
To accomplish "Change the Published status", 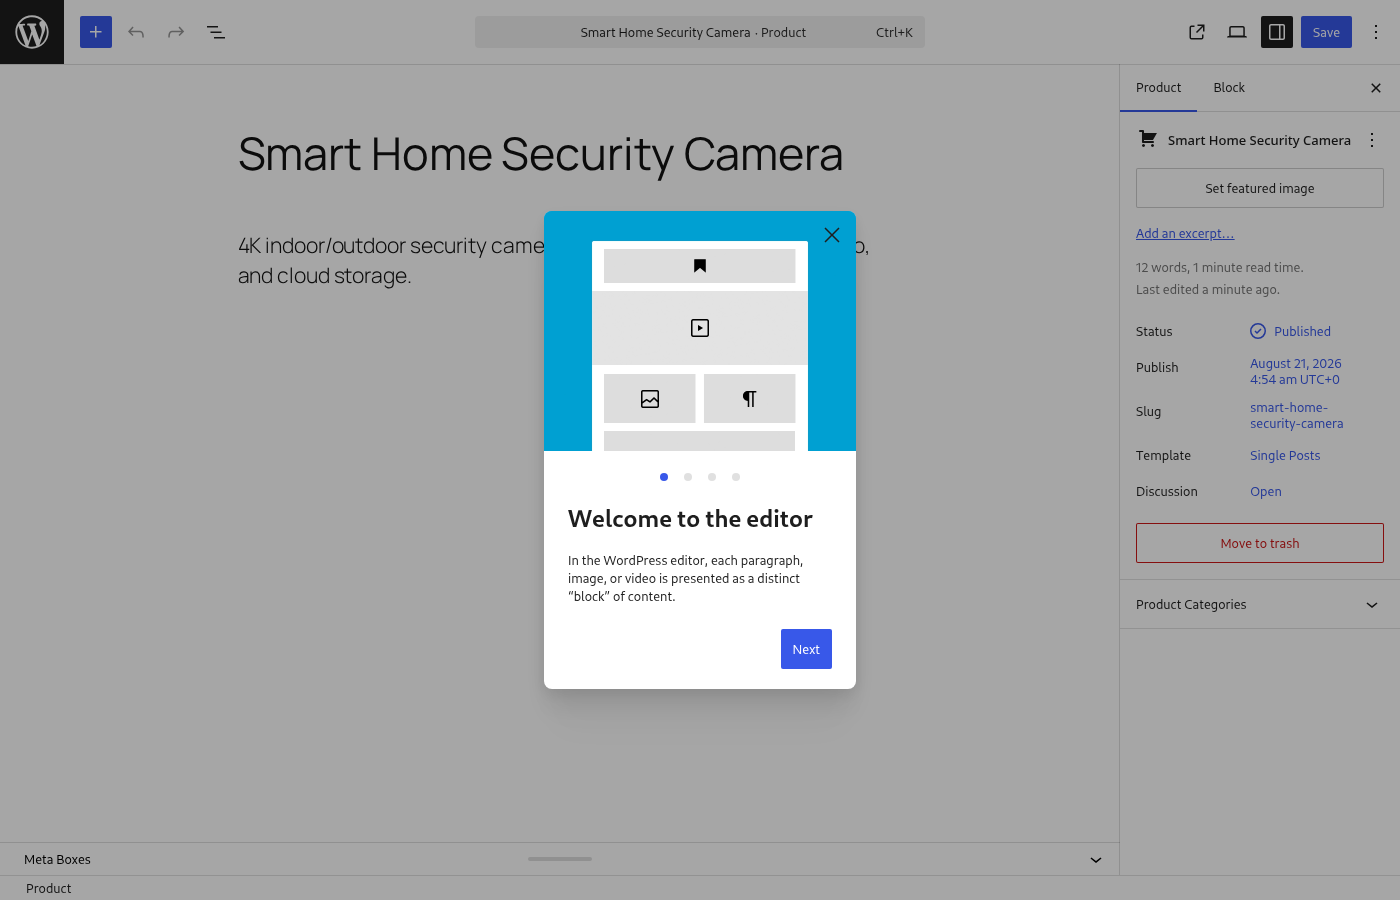I will pyautogui.click(x=1290, y=331).
